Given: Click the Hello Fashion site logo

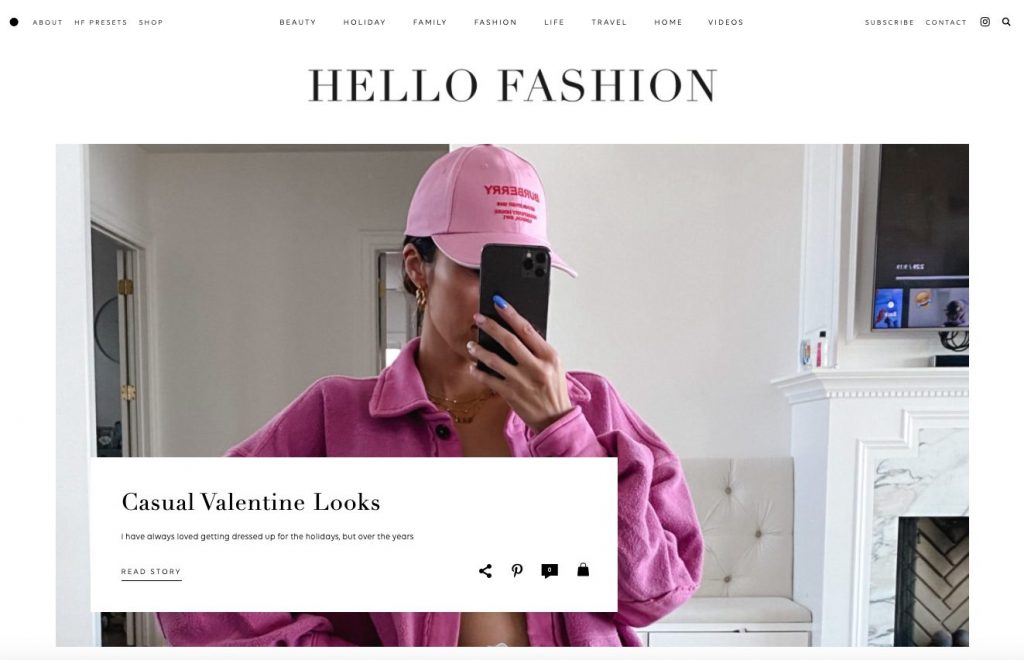Looking at the screenshot, I should pos(513,86).
